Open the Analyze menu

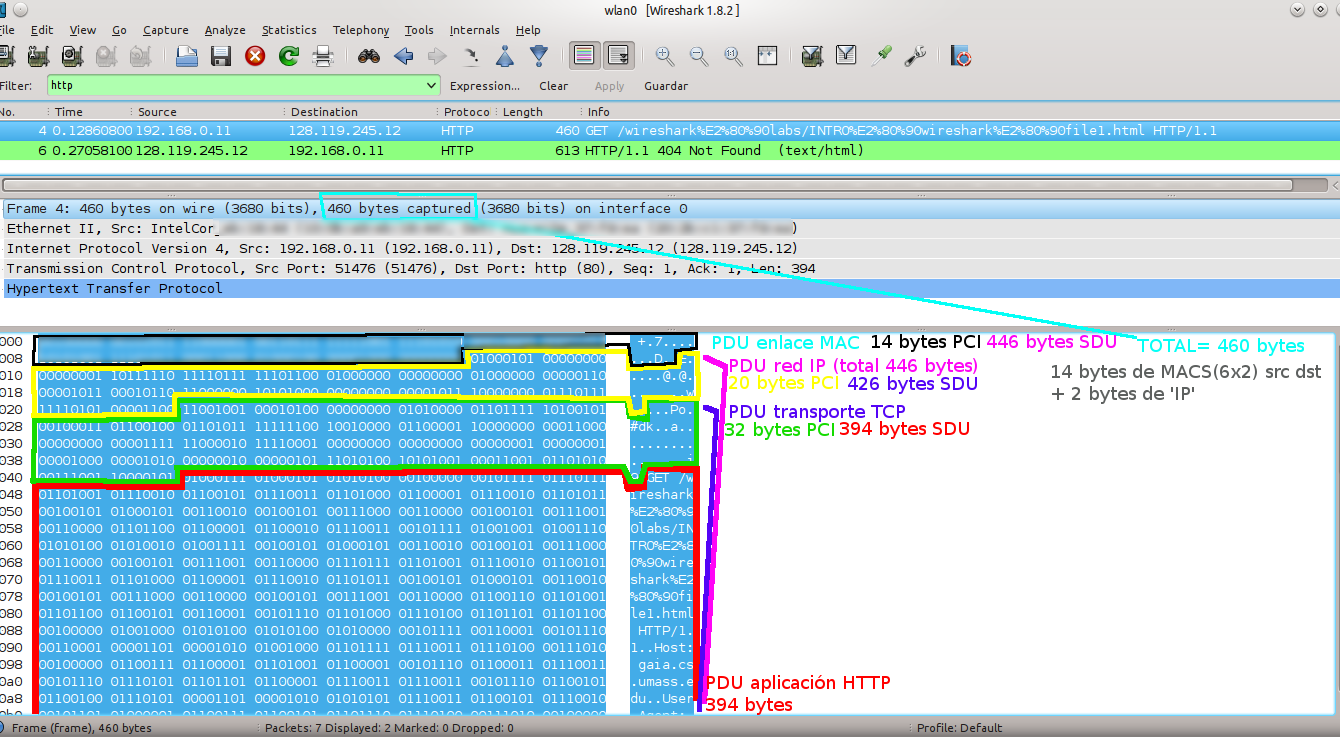225,30
